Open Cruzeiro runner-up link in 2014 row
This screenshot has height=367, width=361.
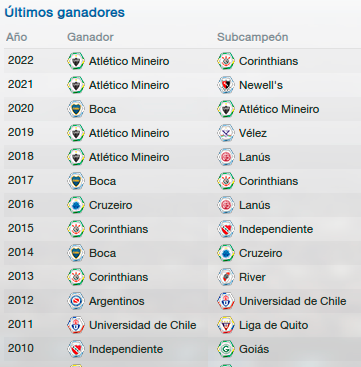(x=261, y=253)
